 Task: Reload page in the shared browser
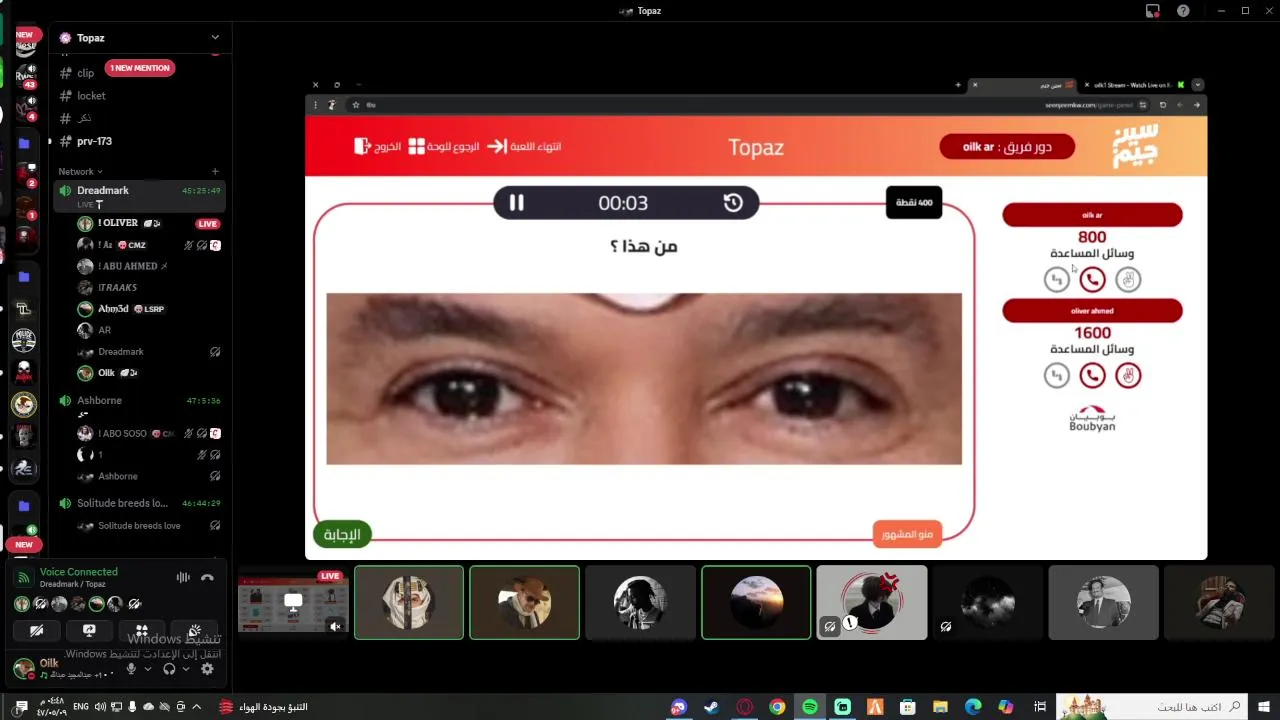[1162, 105]
